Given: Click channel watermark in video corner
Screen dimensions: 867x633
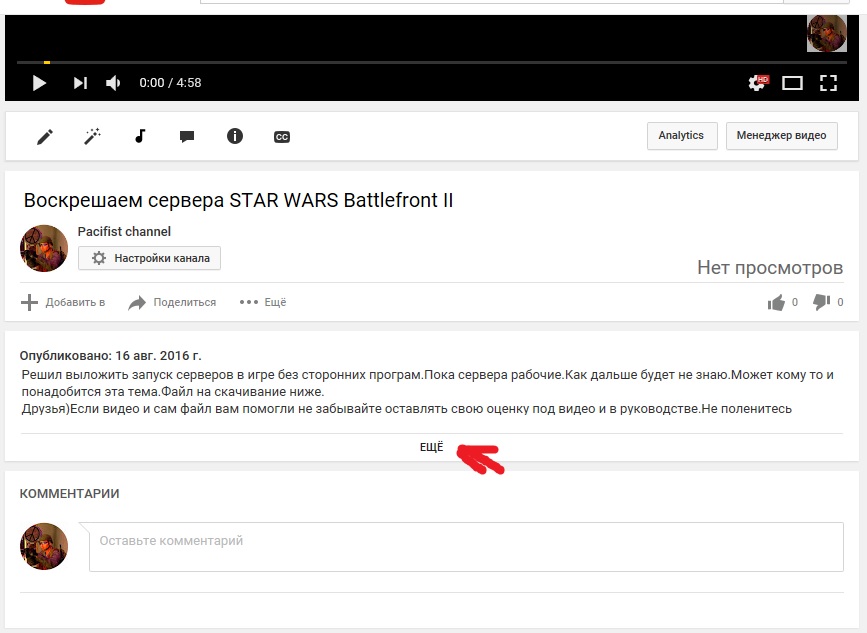Looking at the screenshot, I should click(827, 33).
